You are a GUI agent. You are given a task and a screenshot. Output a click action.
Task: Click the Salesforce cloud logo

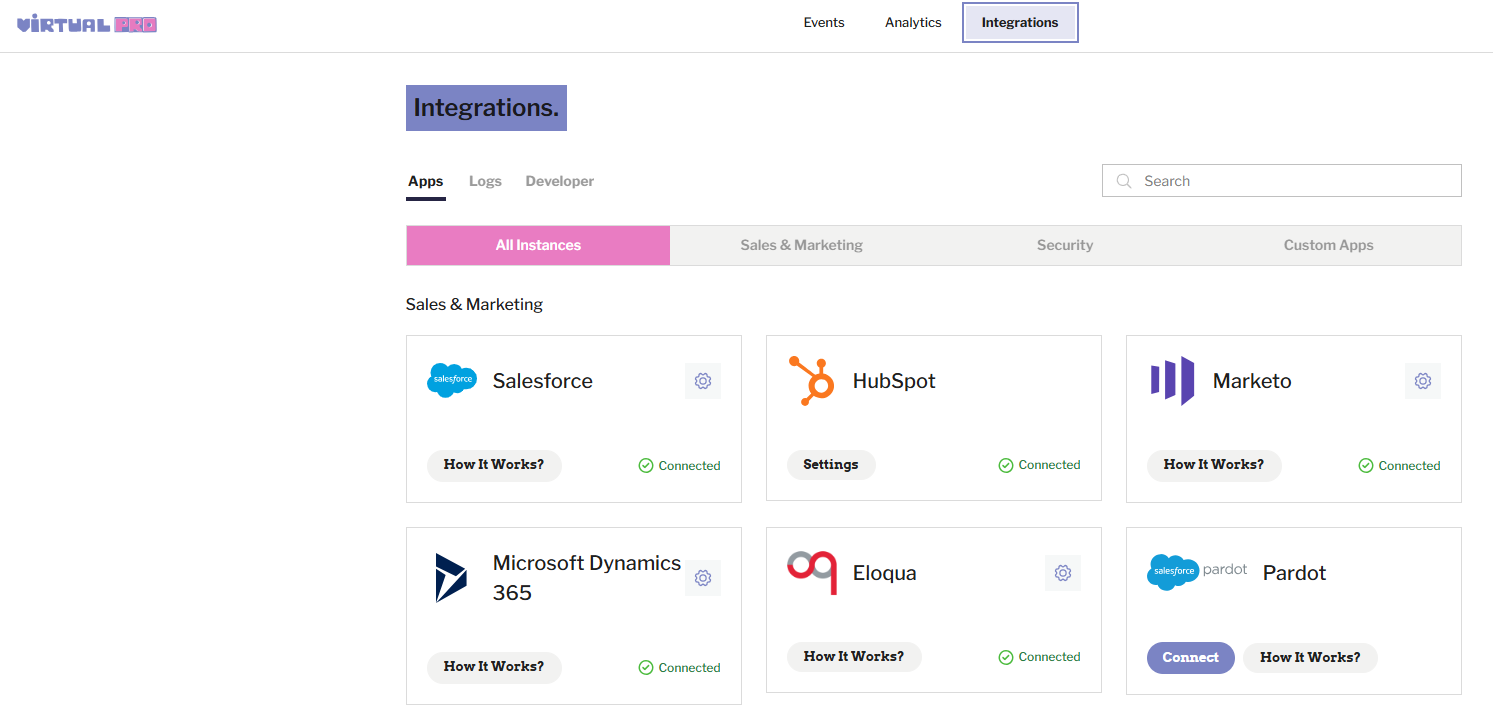point(452,380)
